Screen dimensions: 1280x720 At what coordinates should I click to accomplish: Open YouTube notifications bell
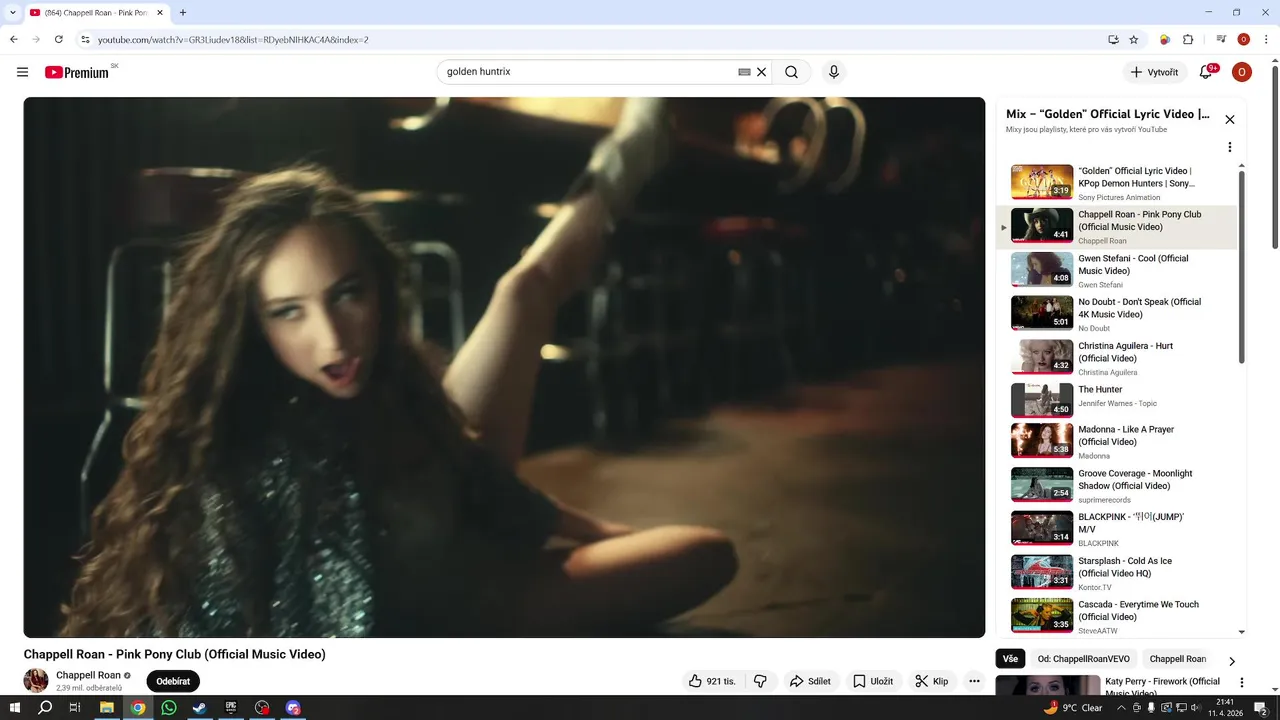click(1206, 72)
